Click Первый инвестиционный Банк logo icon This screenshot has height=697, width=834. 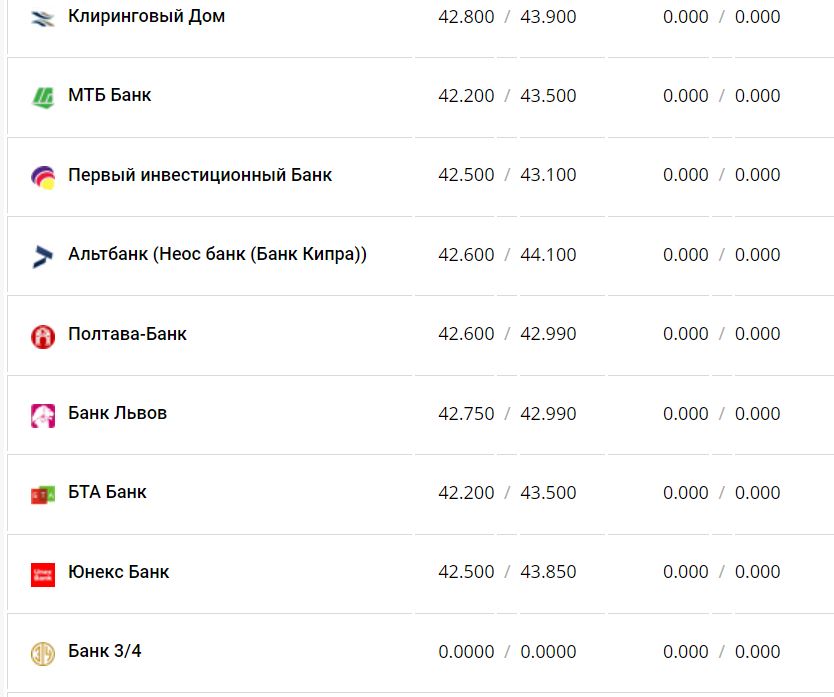click(43, 177)
